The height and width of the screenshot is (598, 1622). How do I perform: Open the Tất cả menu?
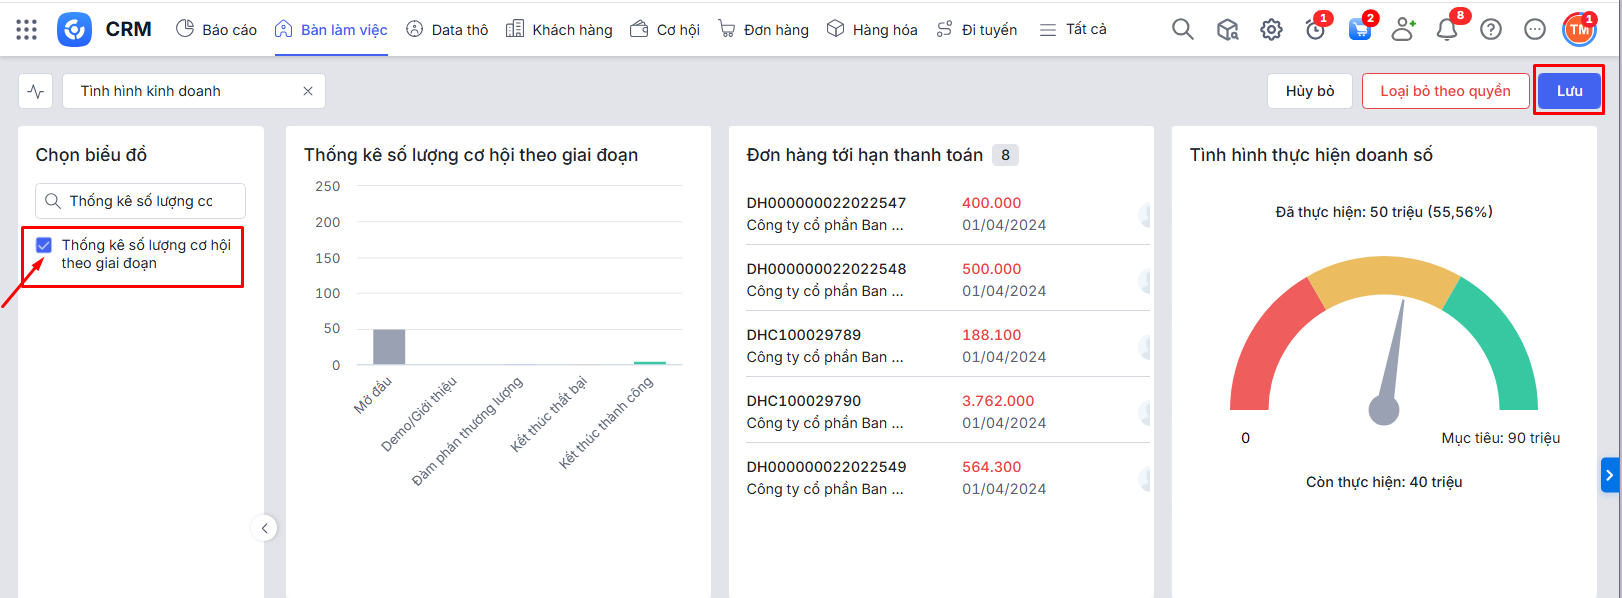(1073, 30)
